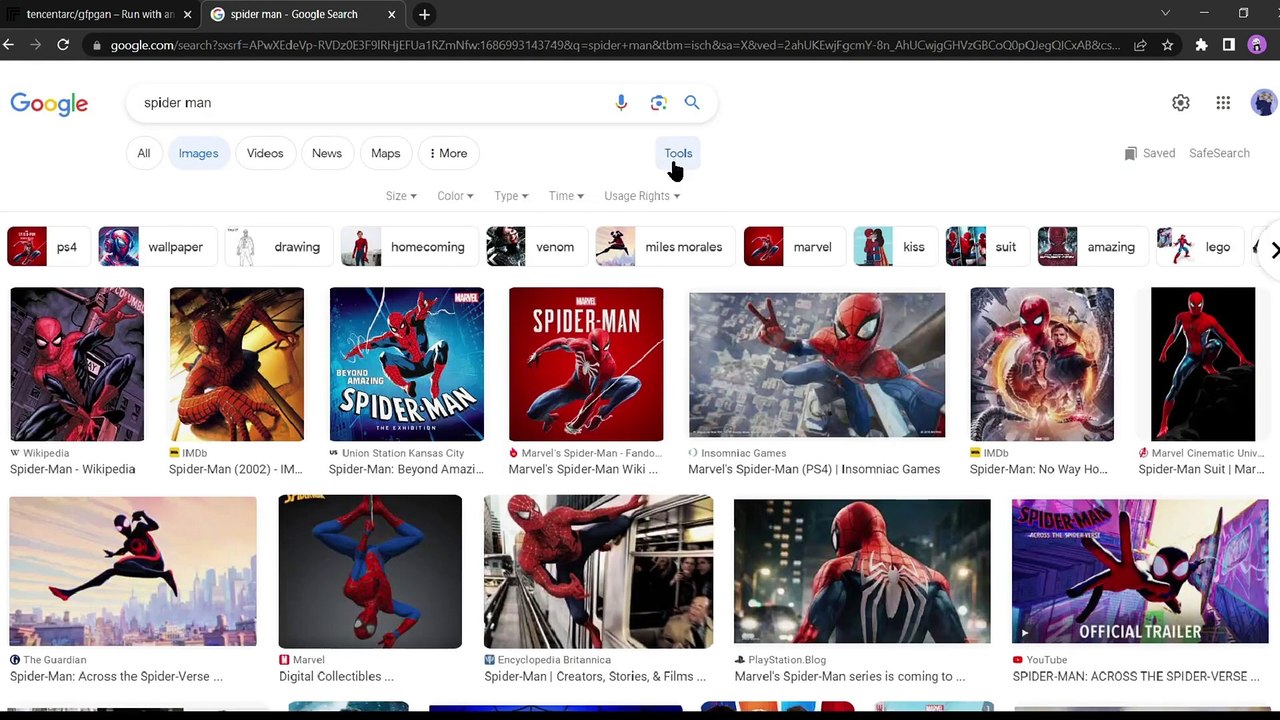Refine search with the lego chip
The width and height of the screenshot is (1280, 720).
[1198, 247]
